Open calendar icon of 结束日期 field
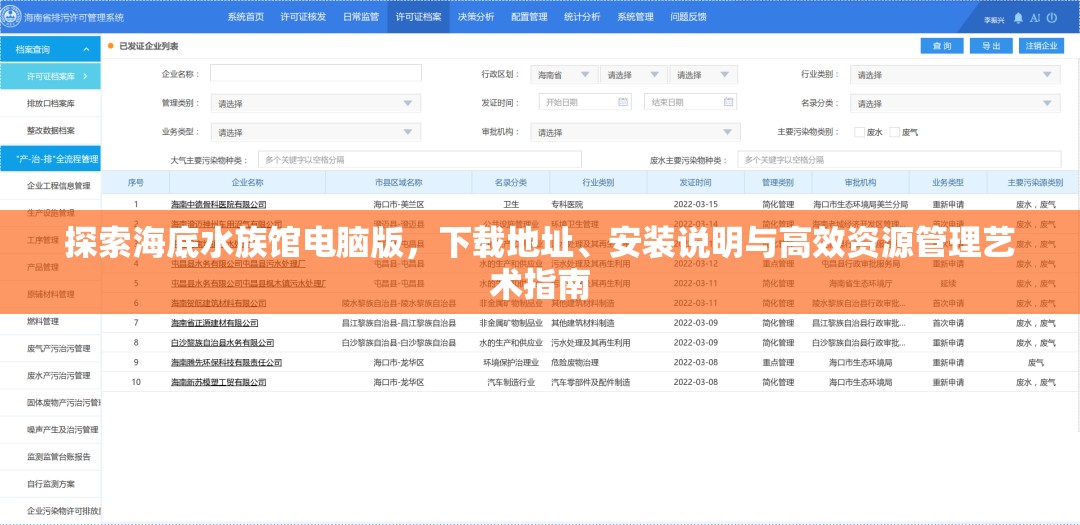The width and height of the screenshot is (1080, 525). (x=729, y=102)
